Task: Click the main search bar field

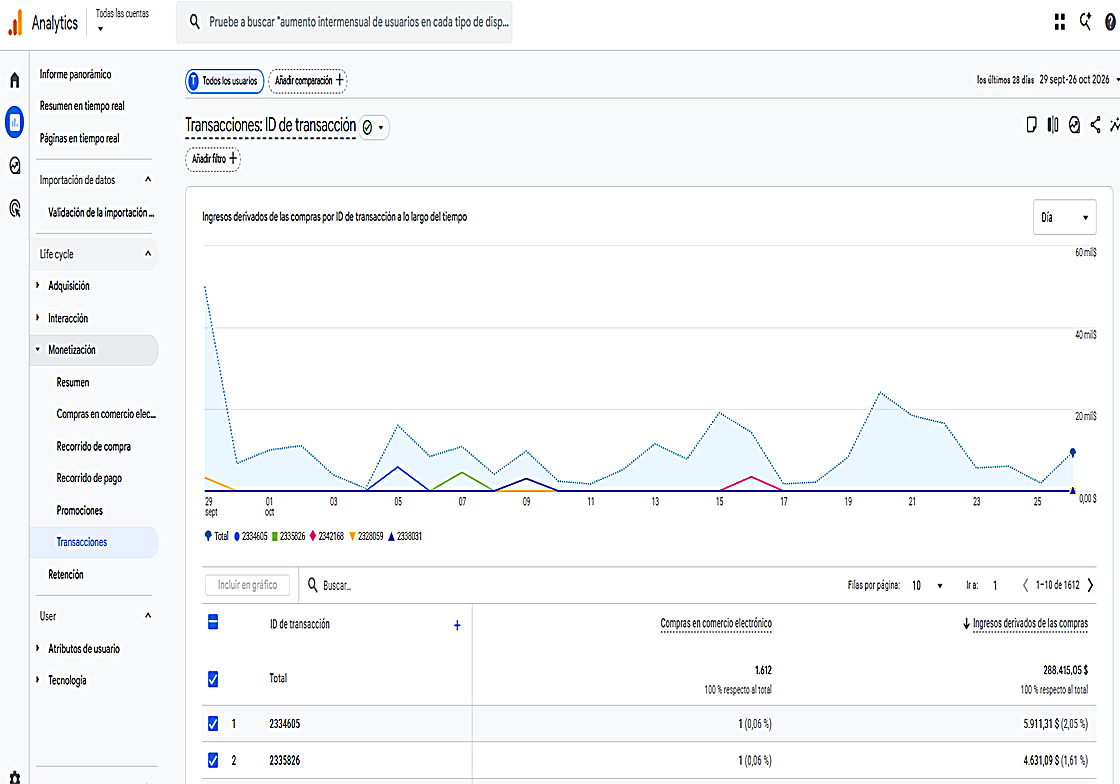Action: pyautogui.click(x=344, y=22)
